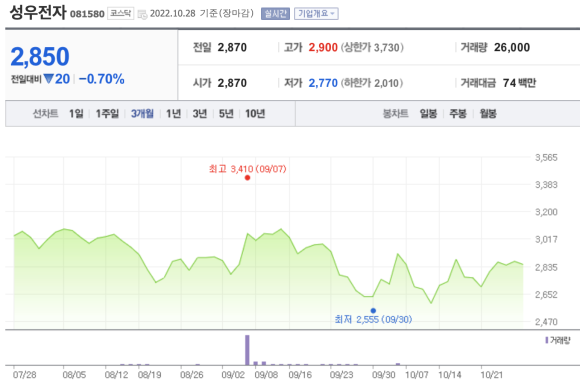Click the 07/28 date axis label
The height and width of the screenshot is (392, 580).
[x=25, y=375]
